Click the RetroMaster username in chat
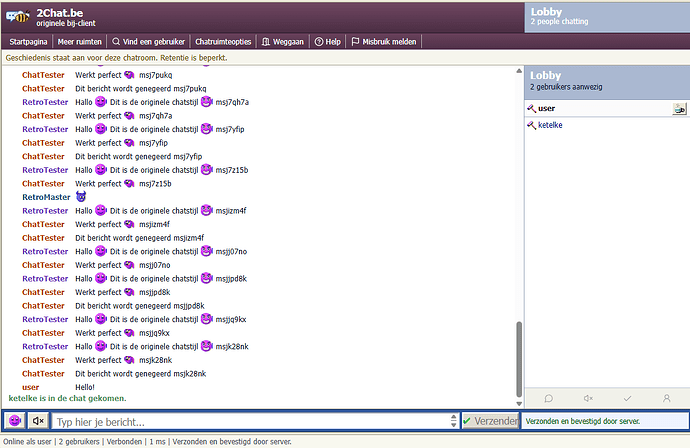This screenshot has height=448, width=690. click(x=46, y=197)
